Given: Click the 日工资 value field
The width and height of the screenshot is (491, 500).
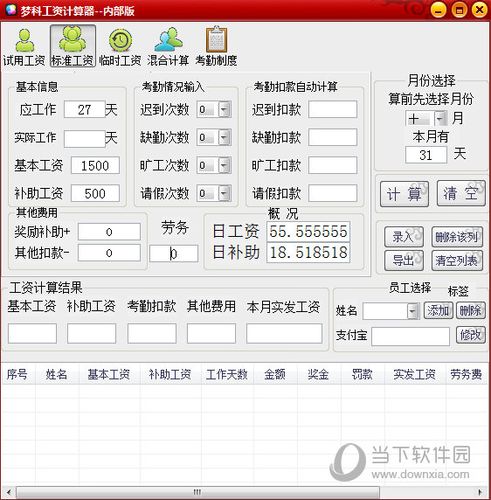Looking at the screenshot, I should pyautogui.click(x=308, y=231).
